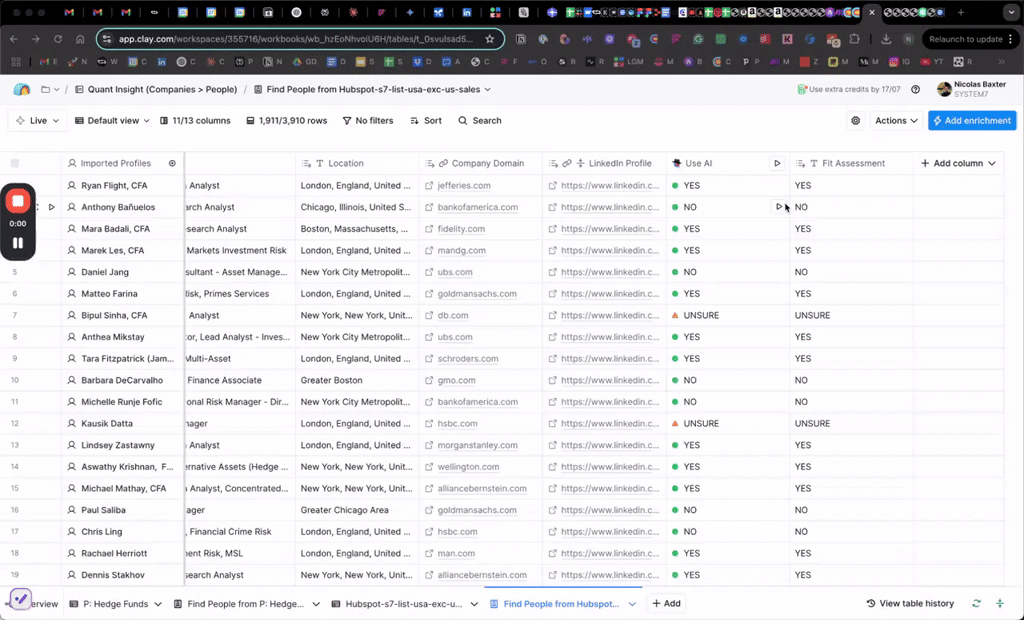This screenshot has height=620, width=1024.
Task: Click the browser back arrow
Action: pos(14,39)
